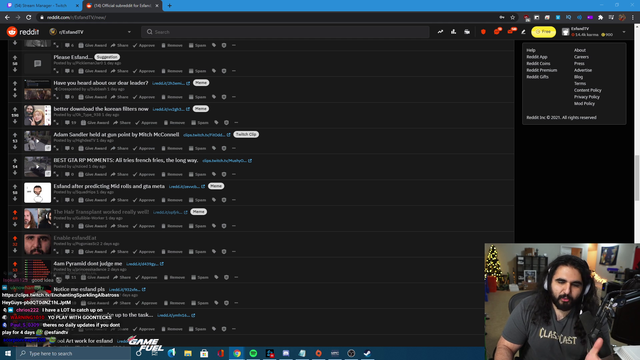Open the Careers footer link
This screenshot has height=360, width=640.
click(581, 57)
